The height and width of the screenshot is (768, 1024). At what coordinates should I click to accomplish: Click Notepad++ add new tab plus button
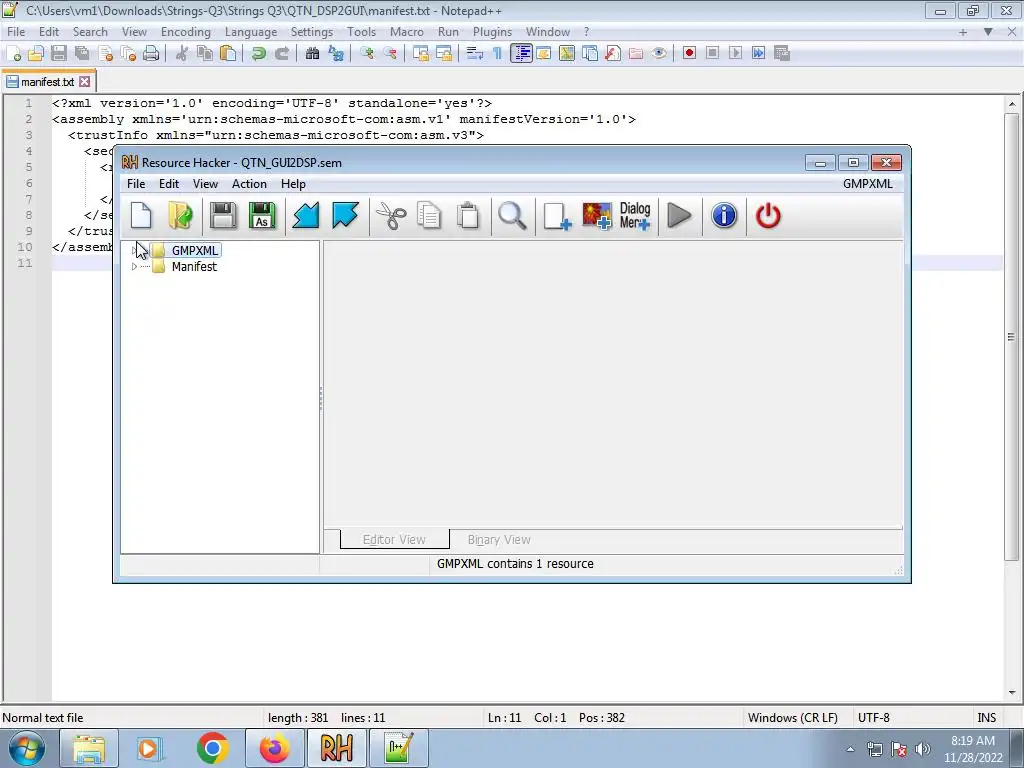(x=963, y=32)
